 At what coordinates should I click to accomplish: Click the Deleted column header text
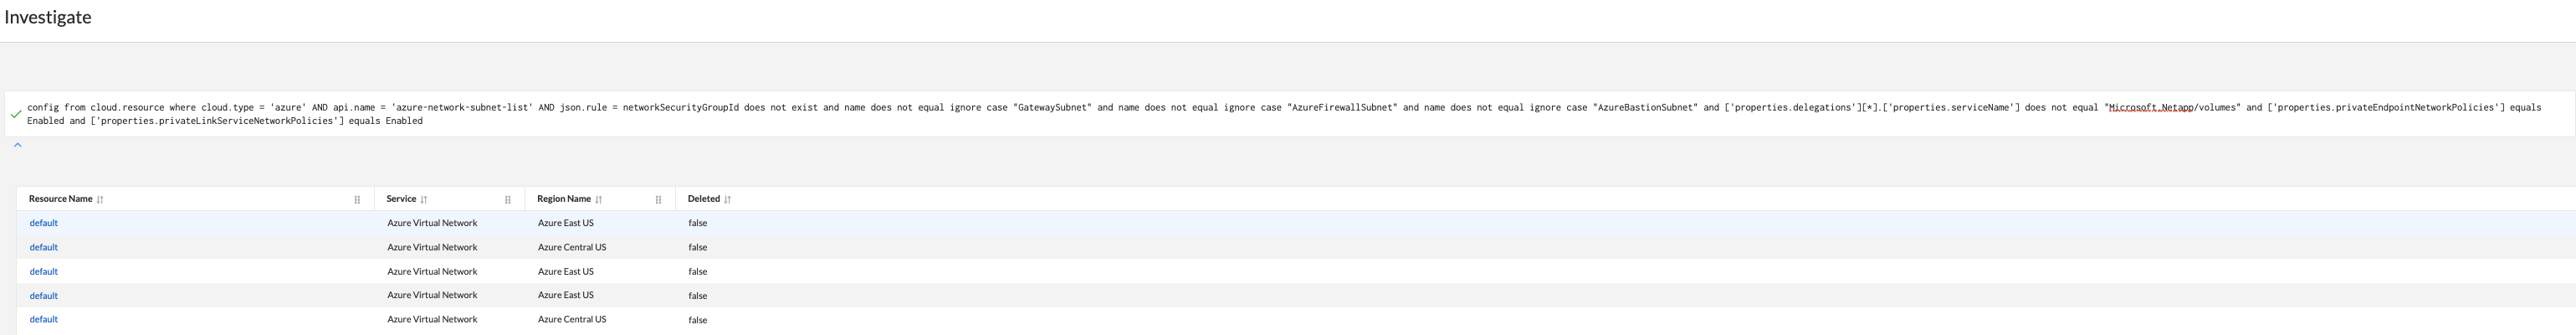pyautogui.click(x=704, y=199)
